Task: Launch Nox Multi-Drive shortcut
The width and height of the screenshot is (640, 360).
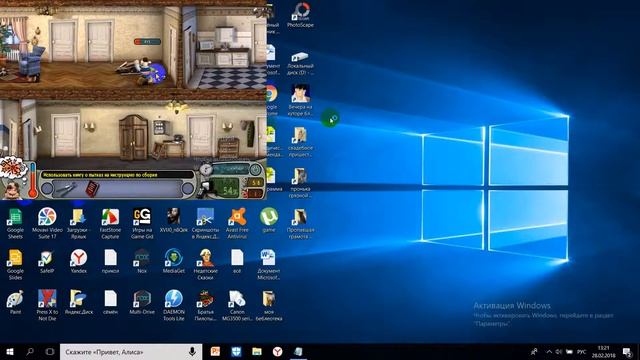Action: tap(142, 302)
